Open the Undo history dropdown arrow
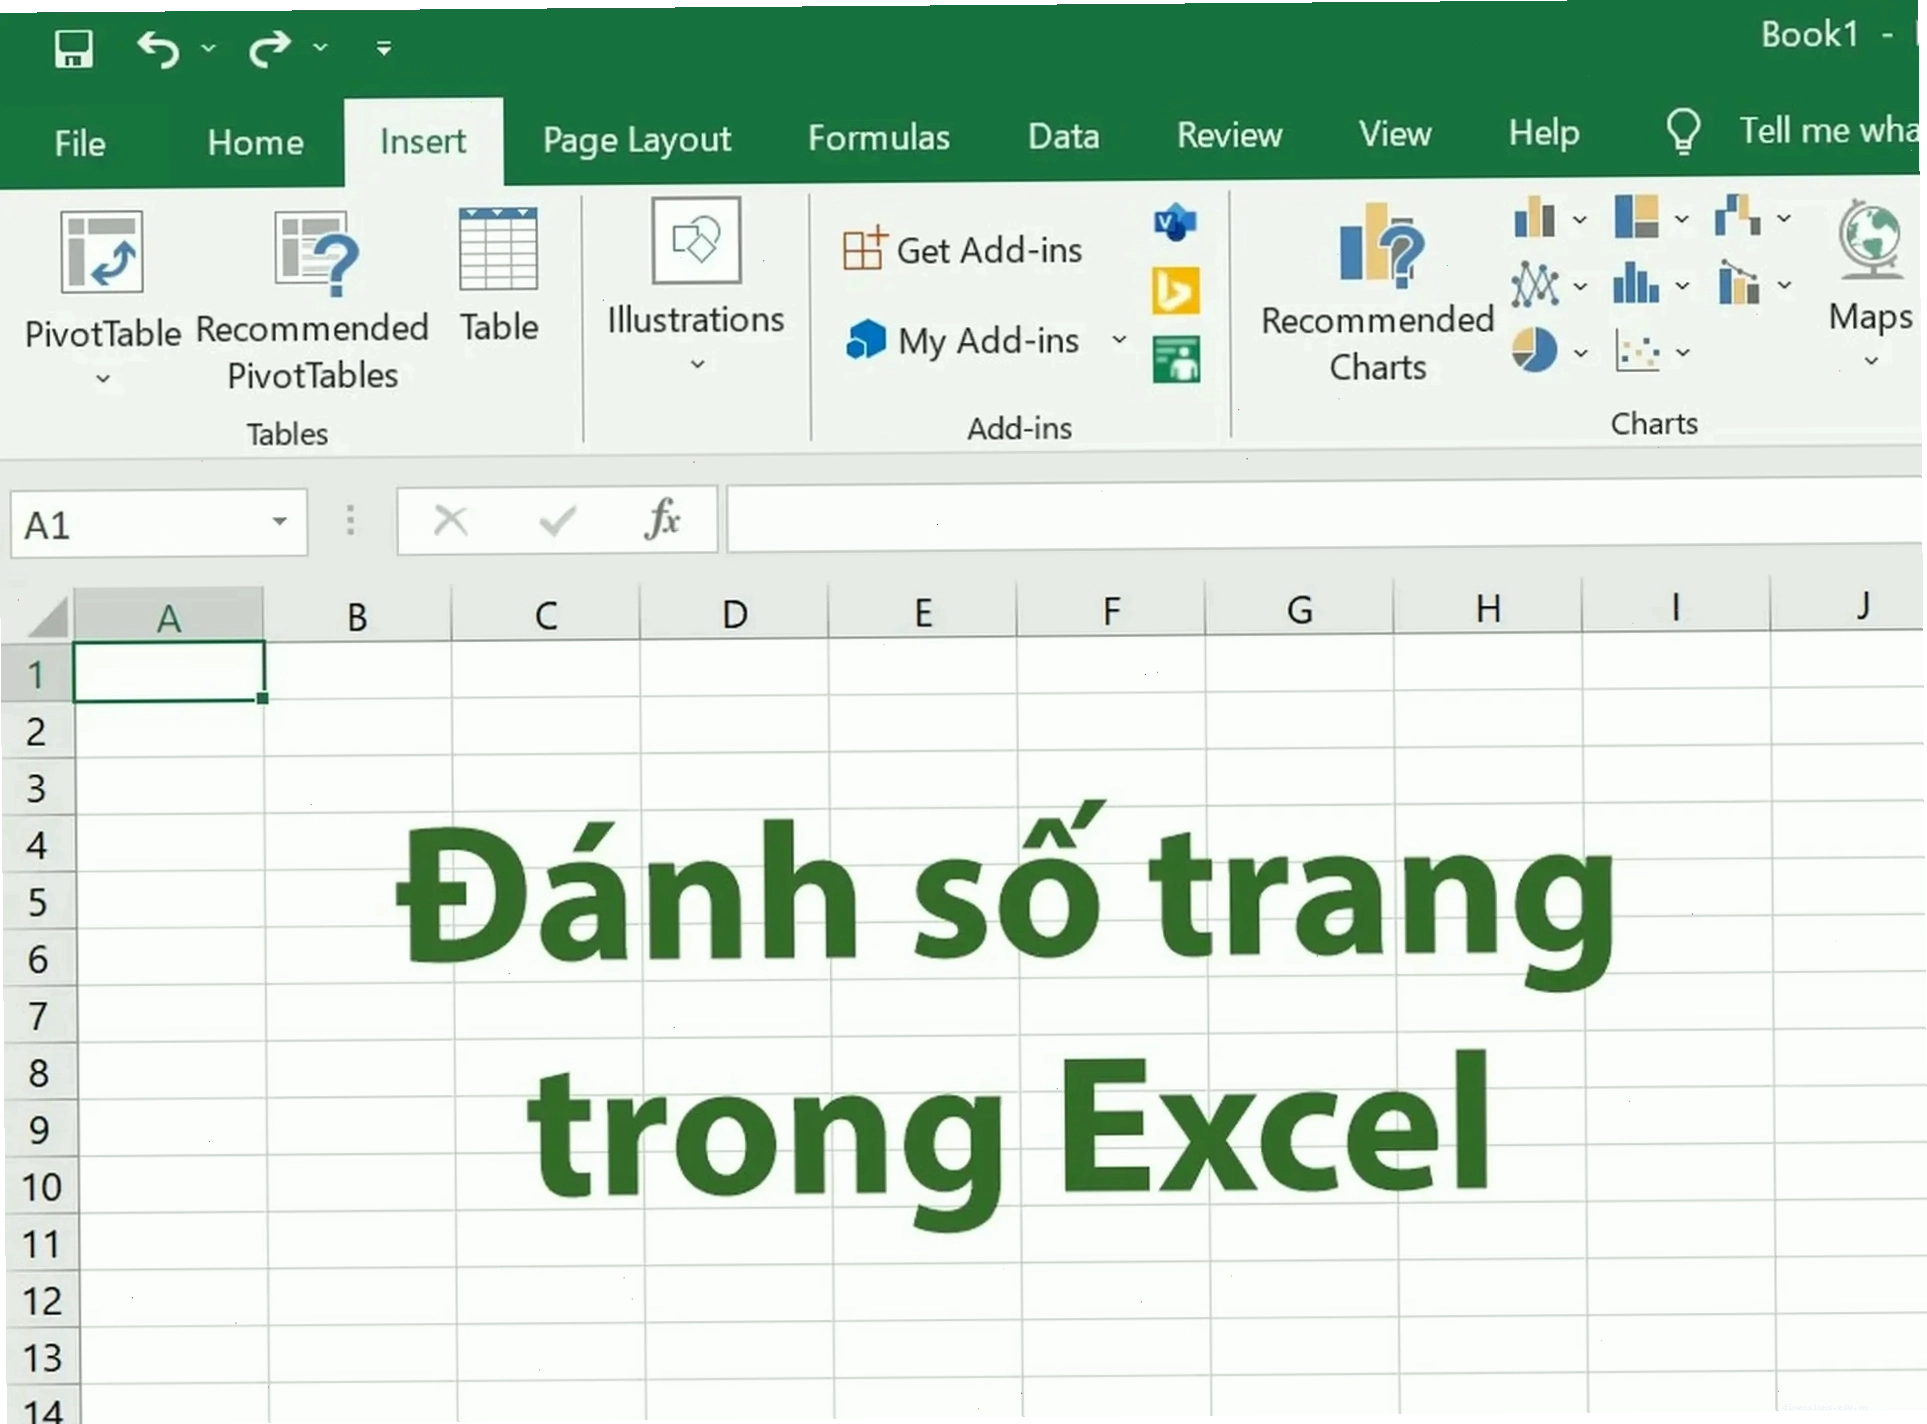Screen dimensions: 1927x1424 208,47
